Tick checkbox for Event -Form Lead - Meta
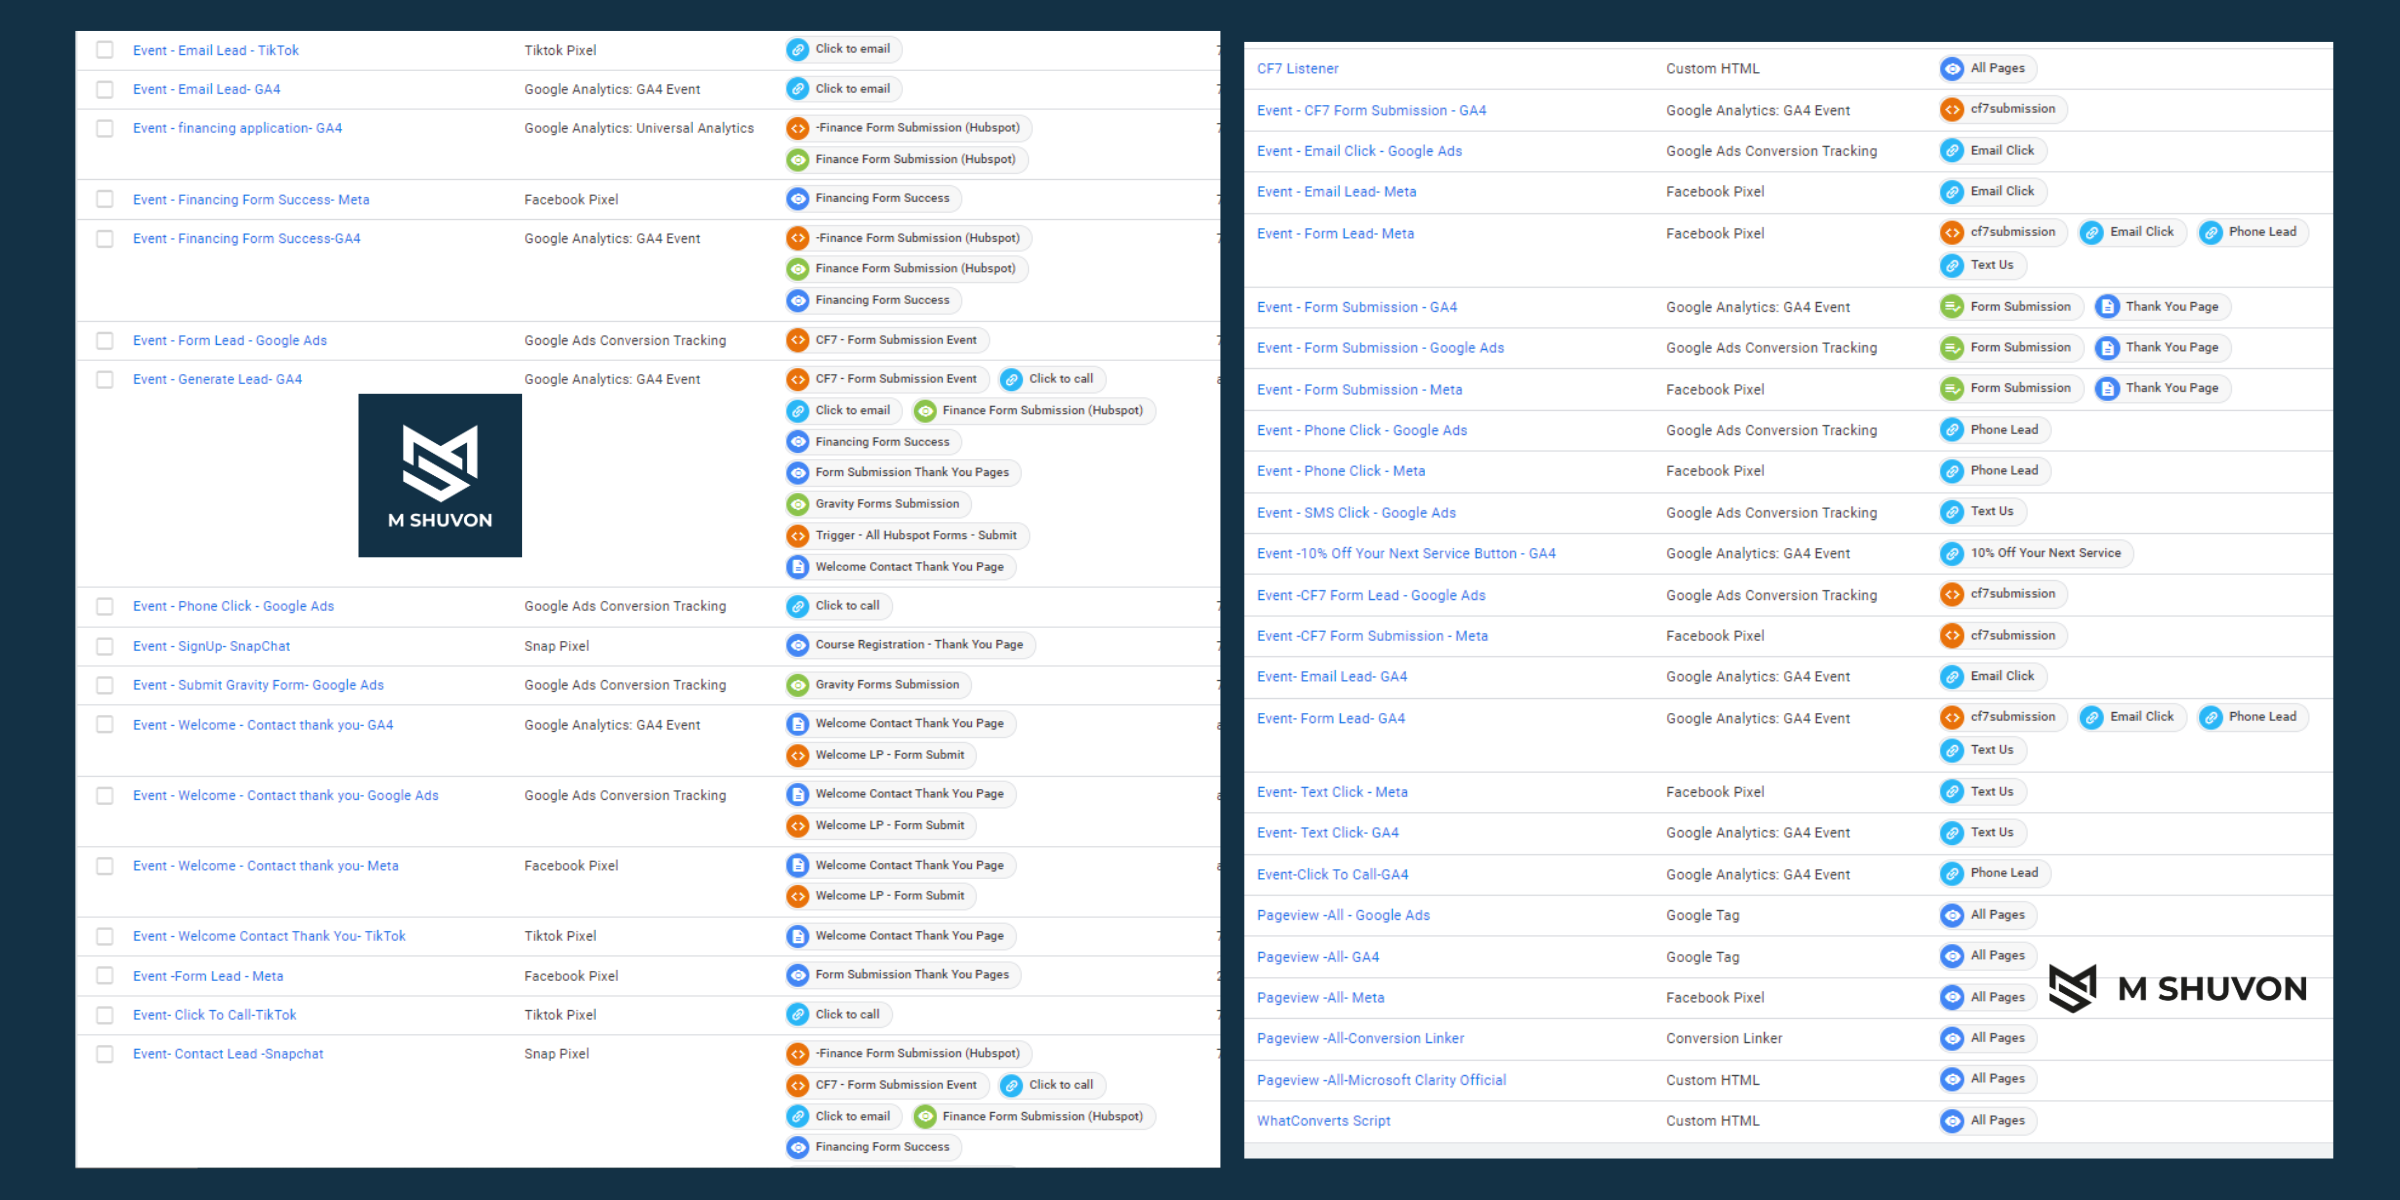 [105, 976]
